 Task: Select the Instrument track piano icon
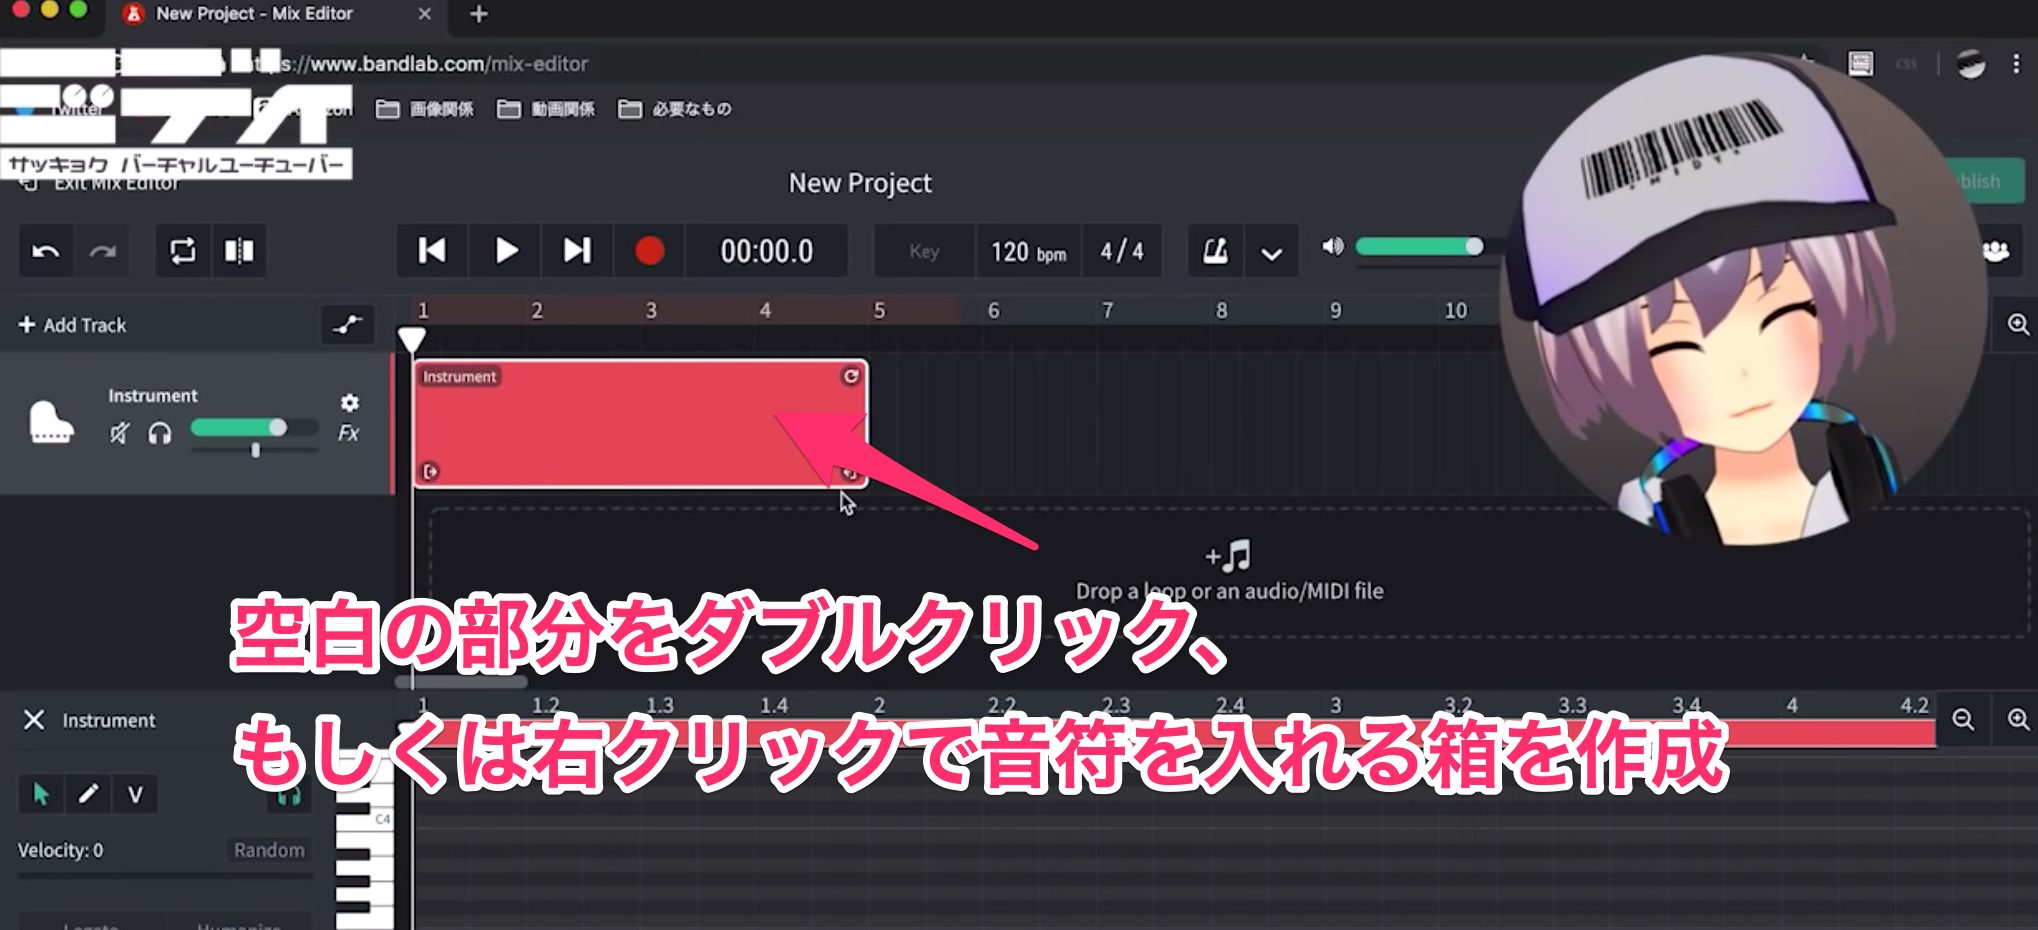pos(51,422)
